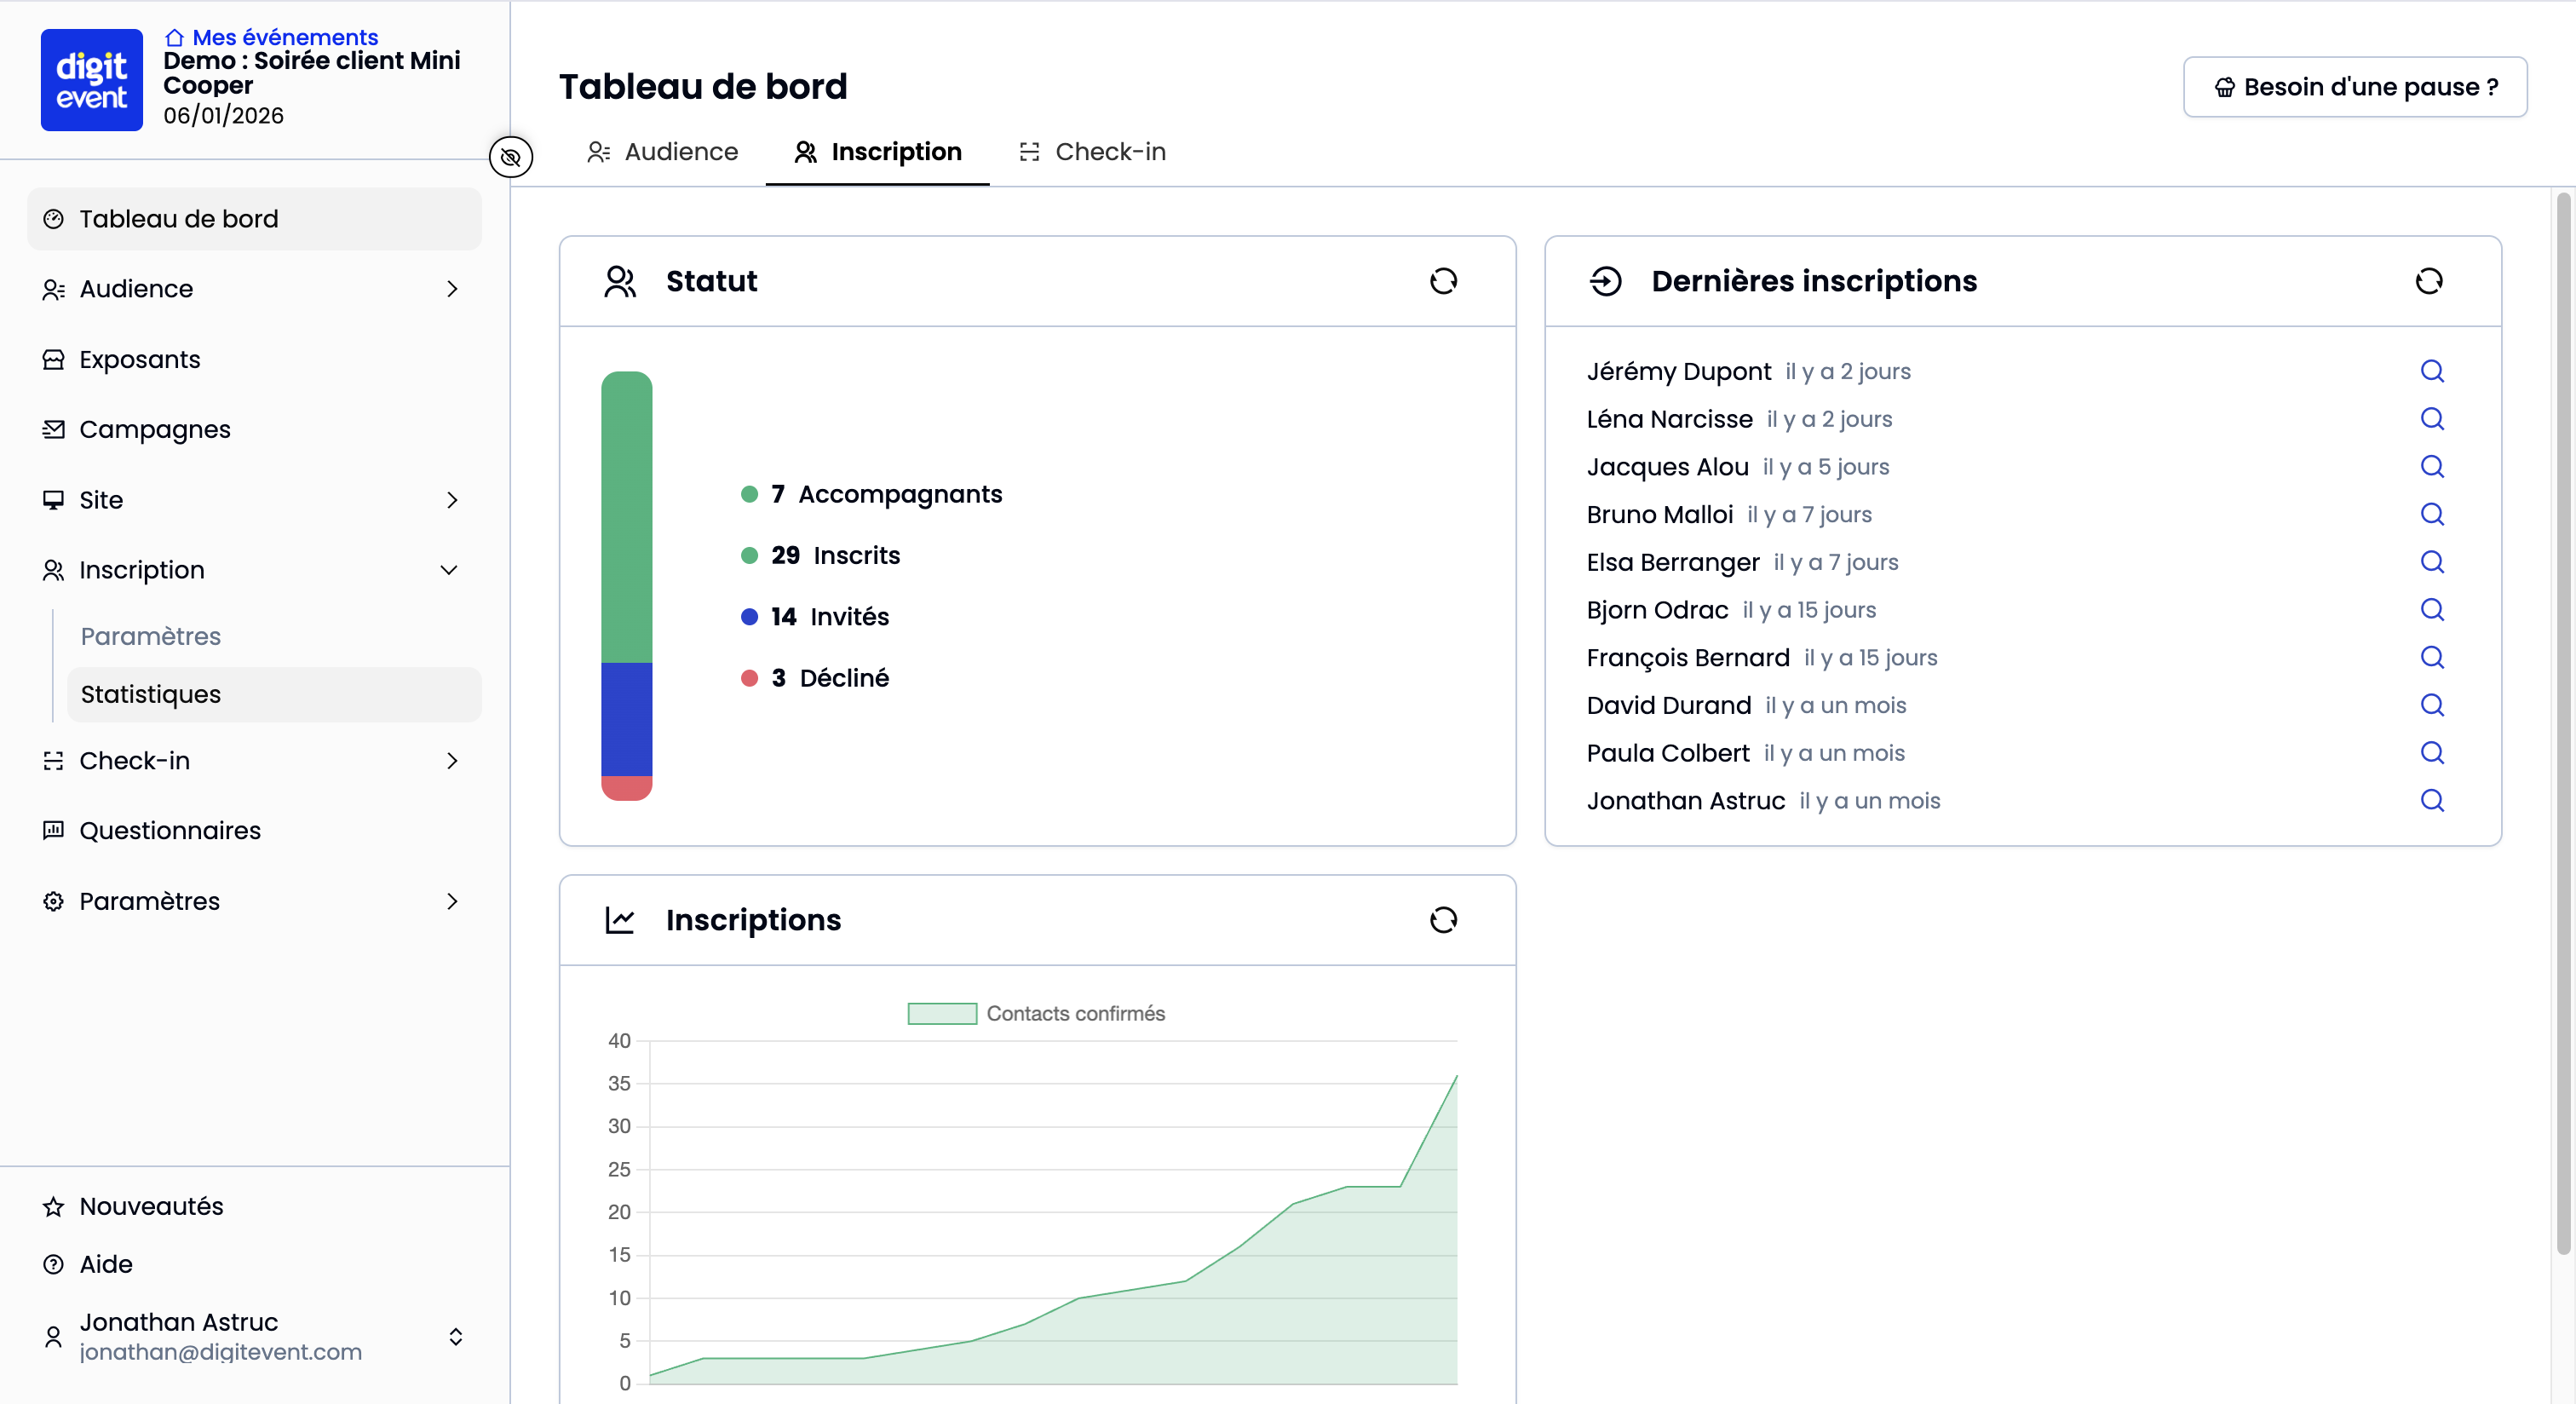Toggle Contacts confirmés legend series
The image size is (2576, 1404).
click(1036, 1013)
